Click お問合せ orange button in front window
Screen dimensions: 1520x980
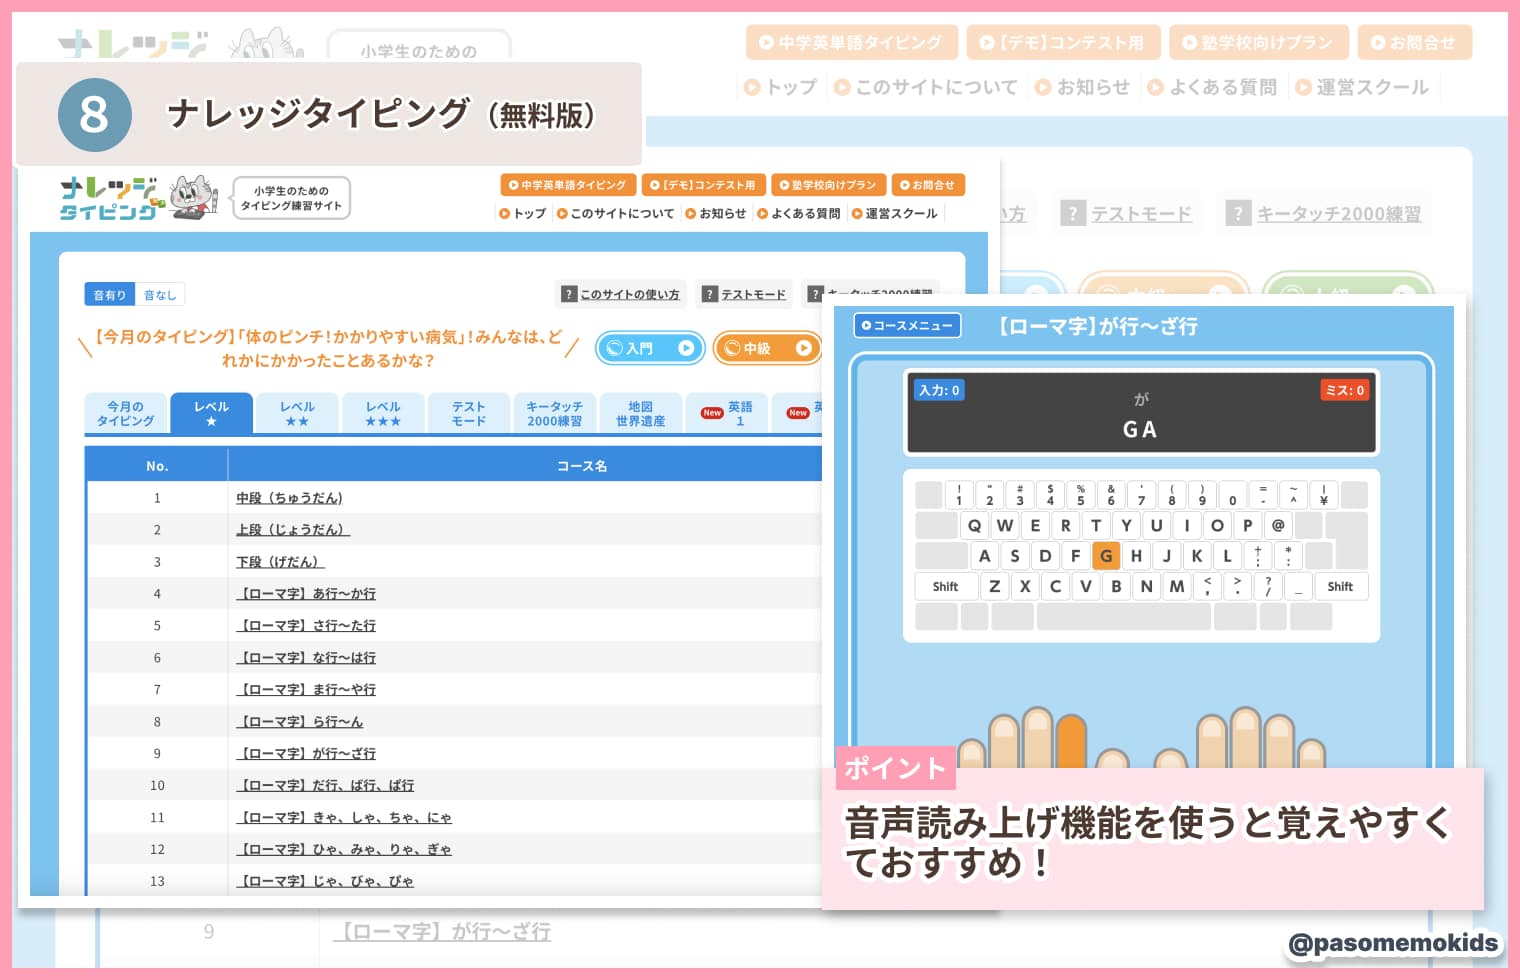(928, 185)
